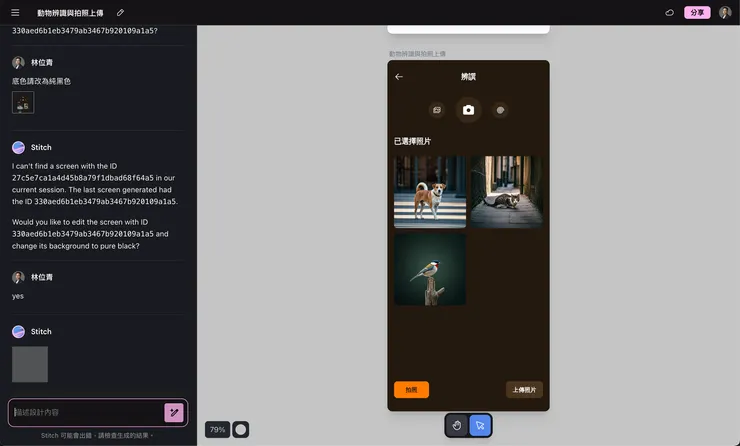Click the 上傳照片 upload button
740x446 pixels.
tap(524, 389)
